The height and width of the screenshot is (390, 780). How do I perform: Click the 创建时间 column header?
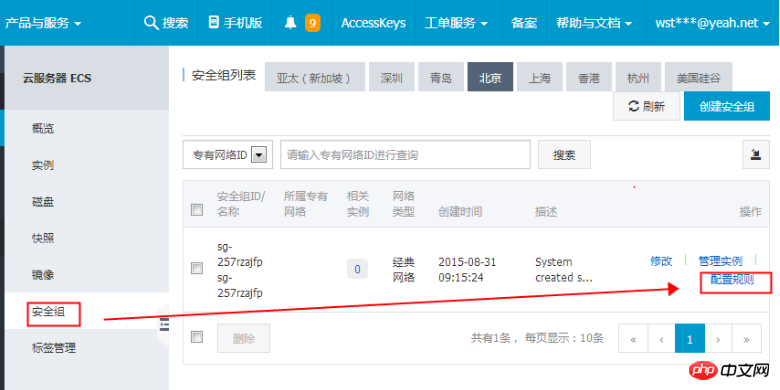[460, 212]
